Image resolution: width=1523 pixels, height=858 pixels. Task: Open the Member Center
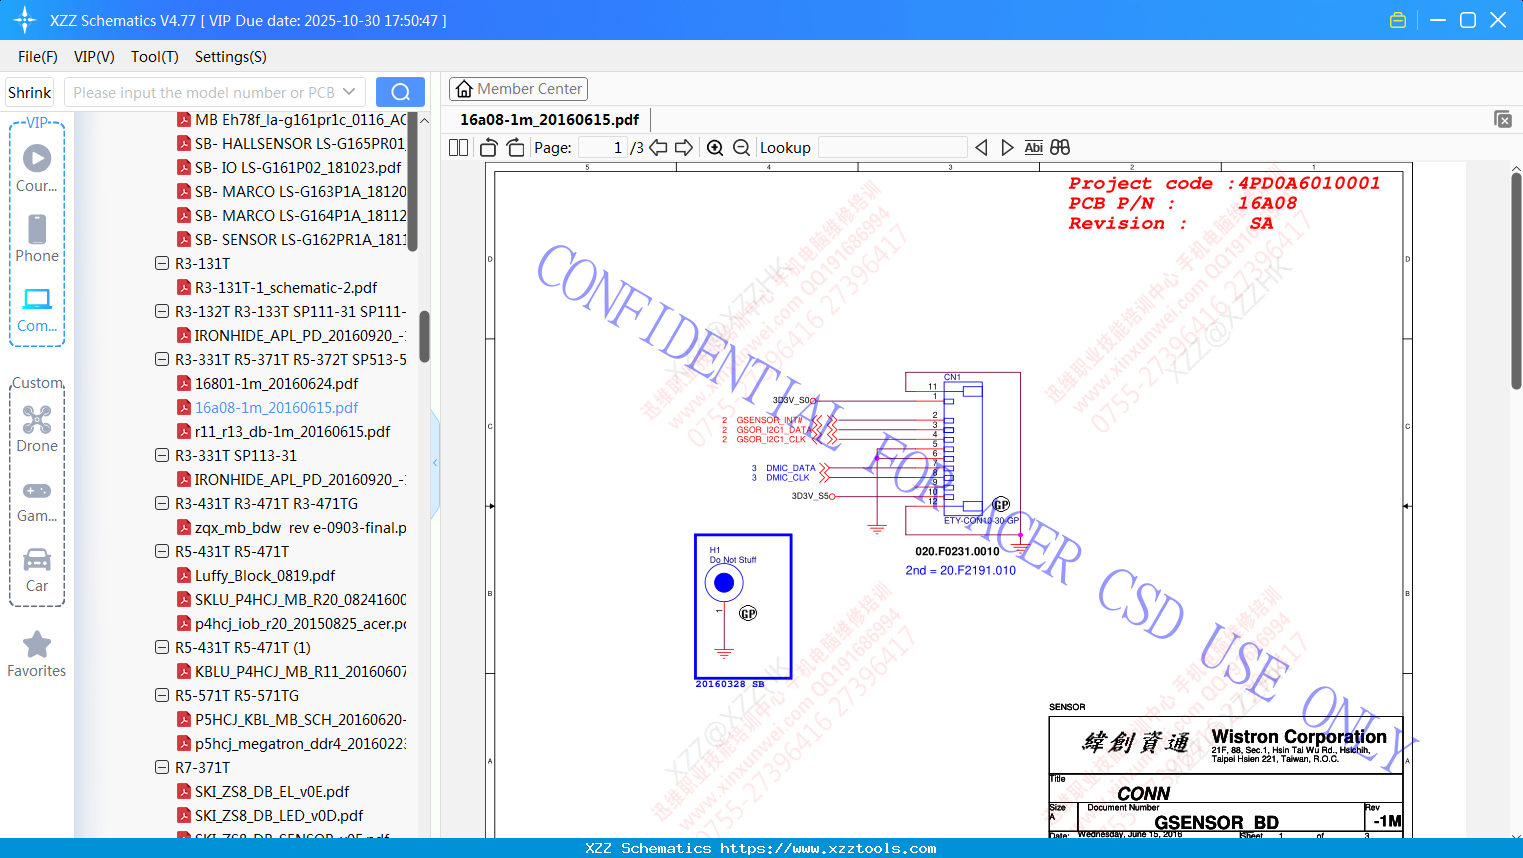(518, 89)
